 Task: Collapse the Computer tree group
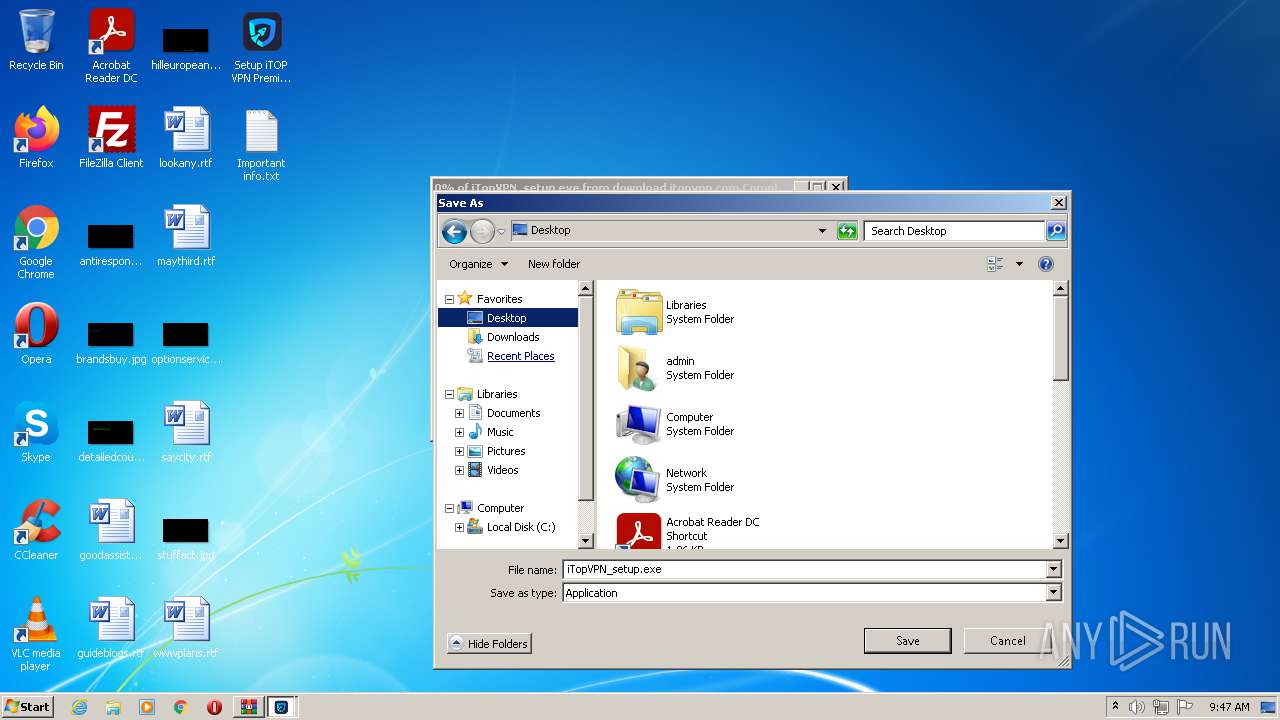(x=449, y=508)
